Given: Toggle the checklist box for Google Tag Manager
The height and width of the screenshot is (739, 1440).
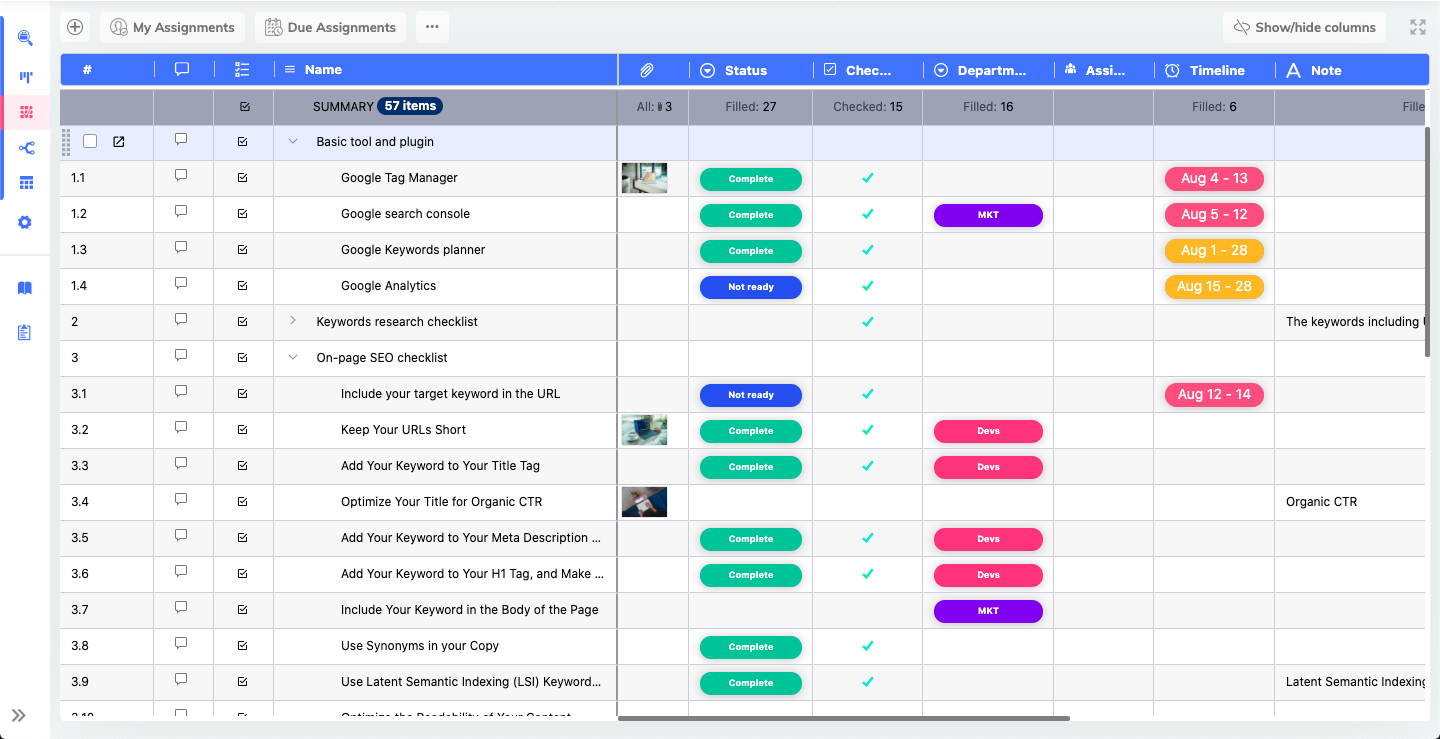Looking at the screenshot, I should pyautogui.click(x=242, y=178).
